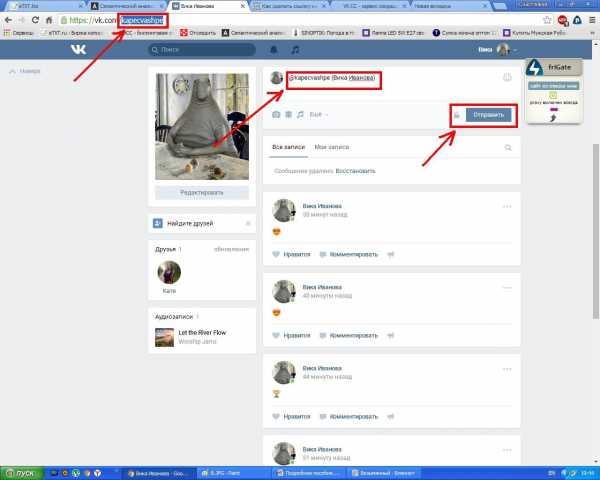Click the red adblock extension icon
This screenshot has height=480, width=600.
pyautogui.click(x=562, y=20)
